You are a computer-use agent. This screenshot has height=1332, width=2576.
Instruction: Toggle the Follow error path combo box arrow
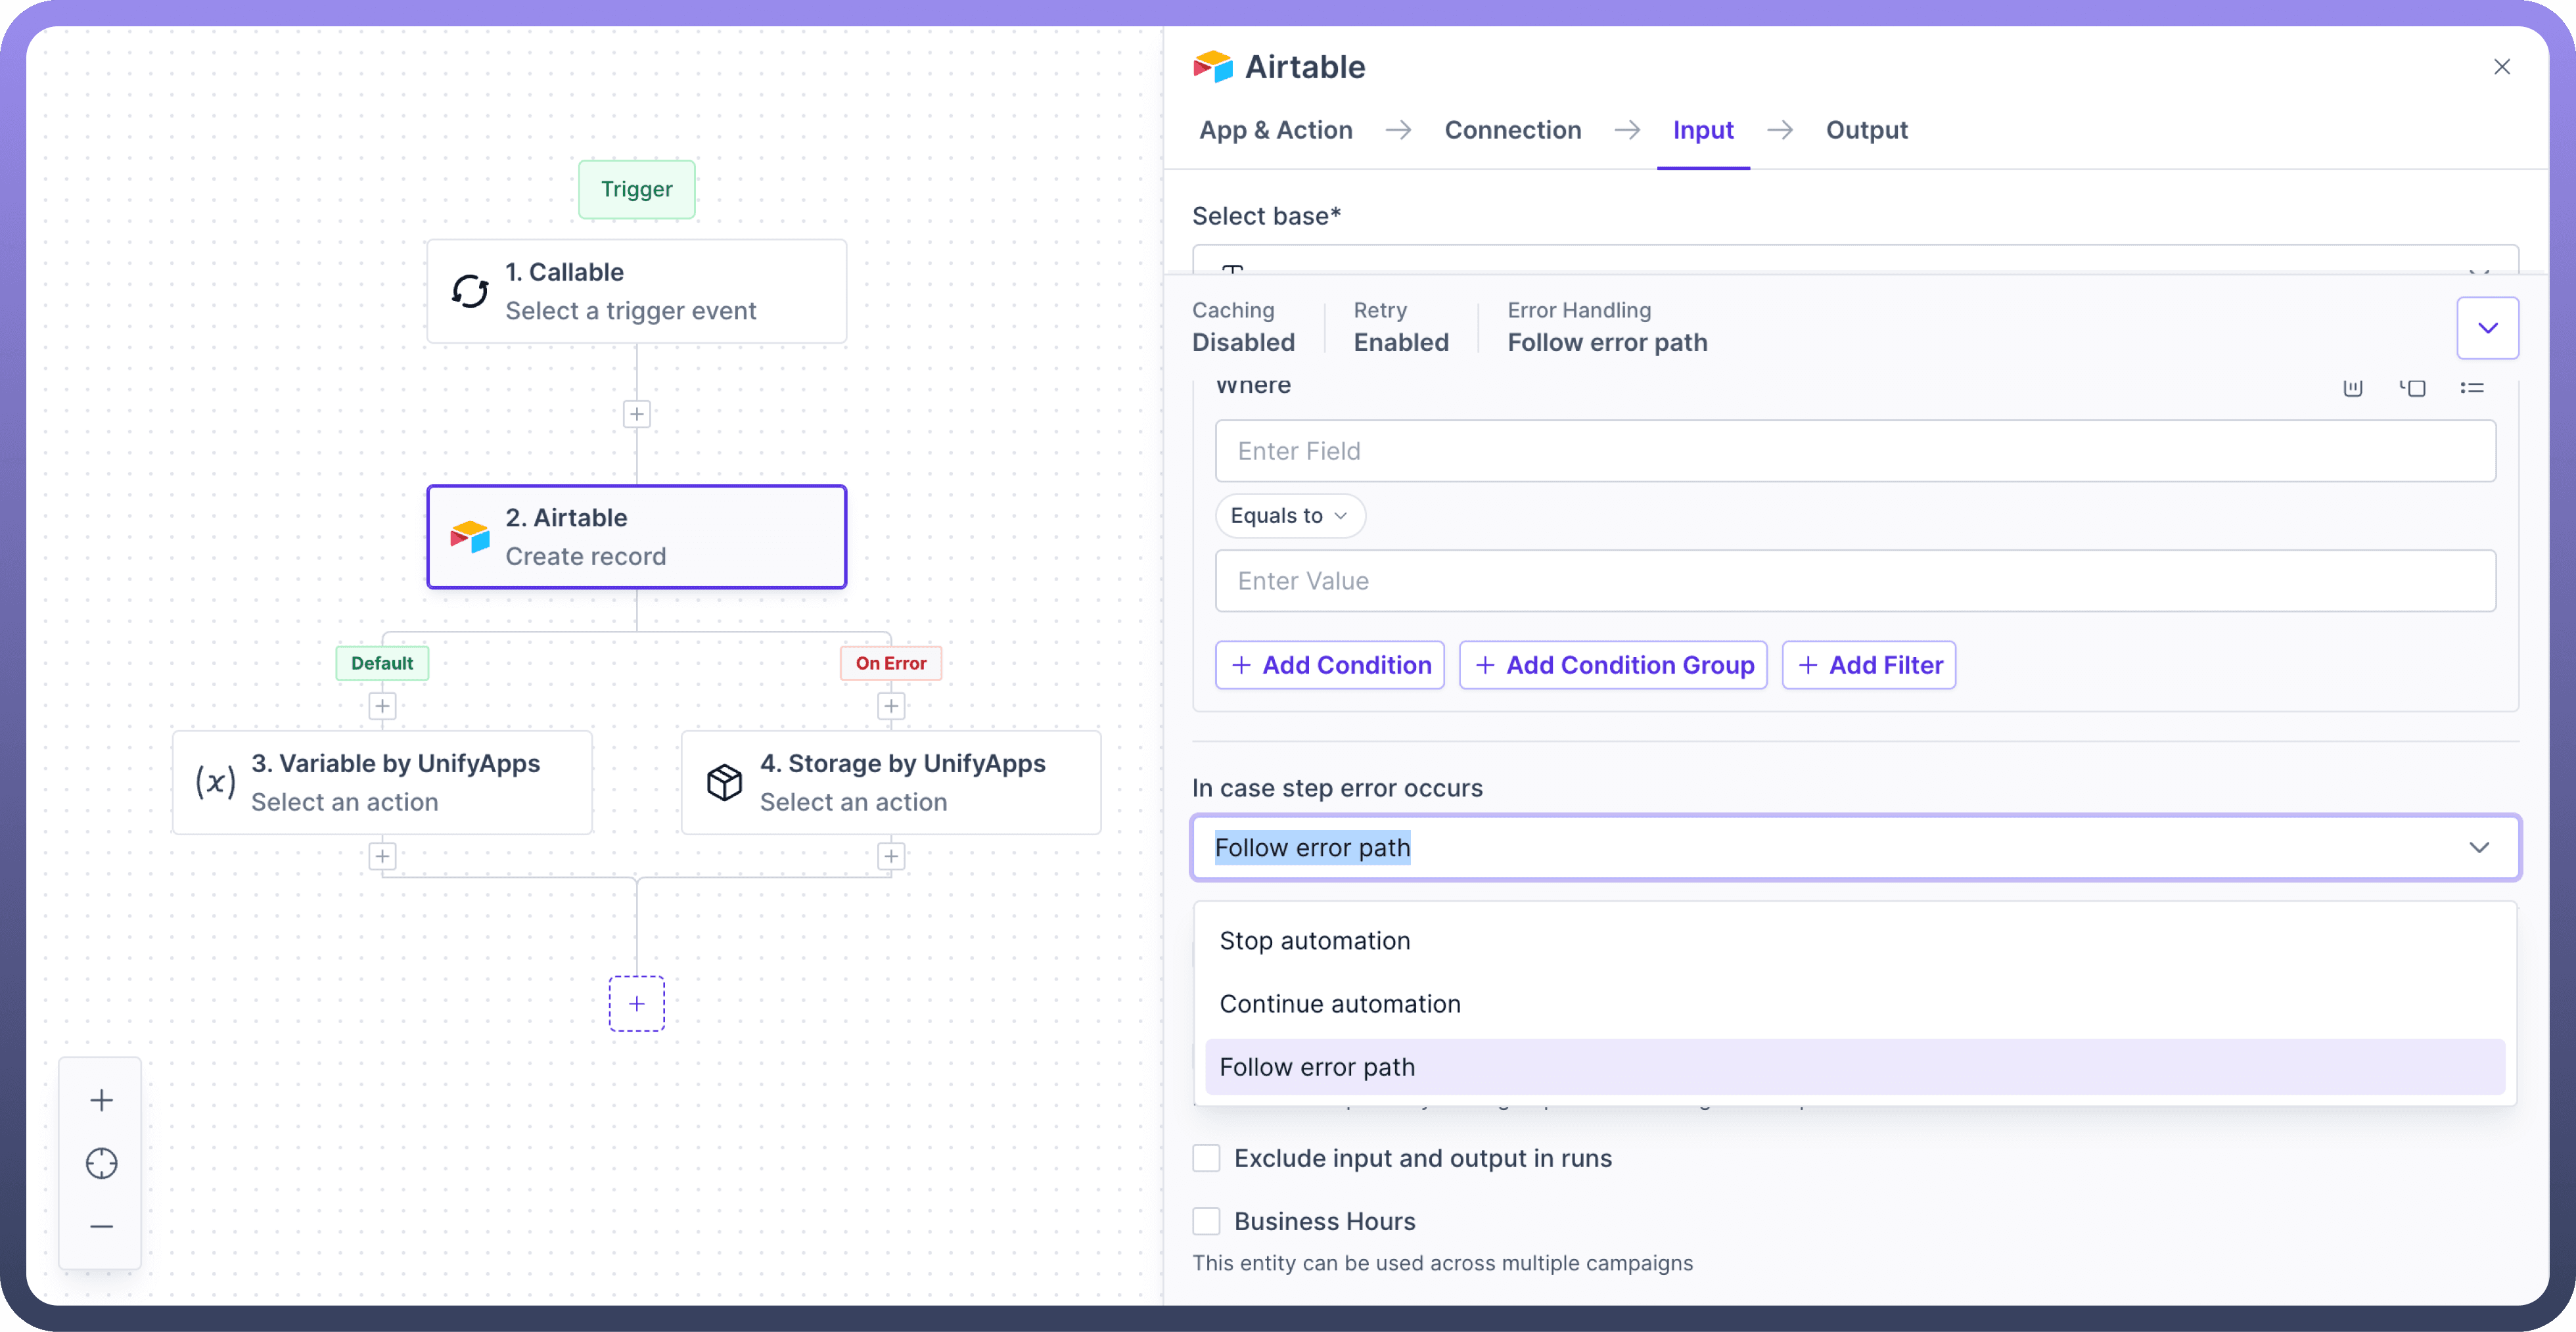pos(2478,848)
